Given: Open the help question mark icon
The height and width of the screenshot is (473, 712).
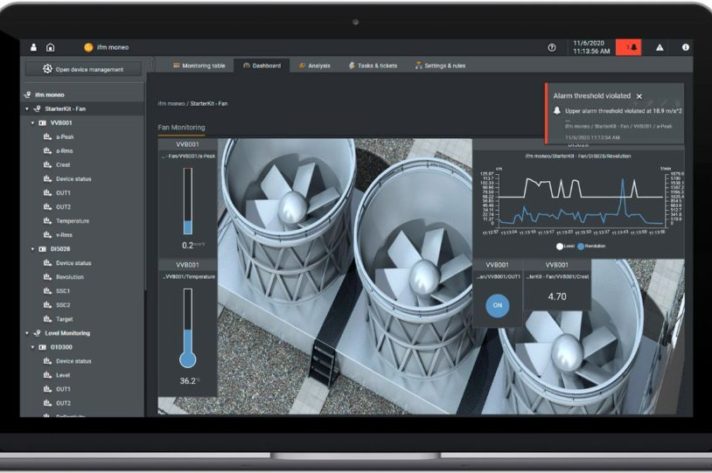Looking at the screenshot, I should click(x=552, y=47).
